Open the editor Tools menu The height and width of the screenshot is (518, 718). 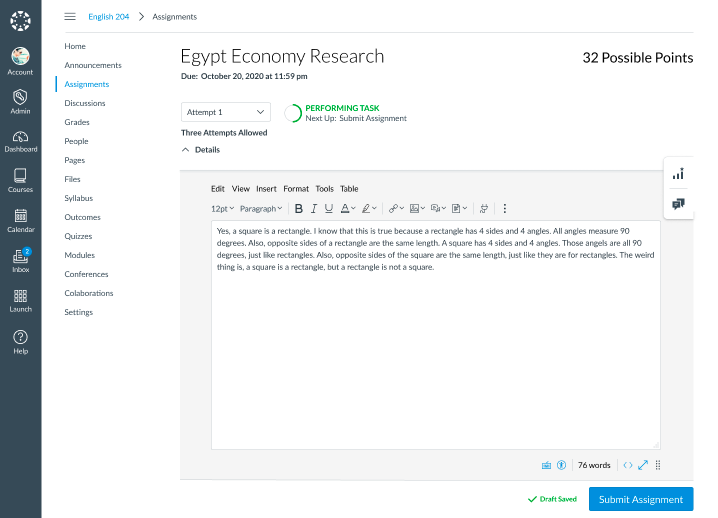coord(324,189)
